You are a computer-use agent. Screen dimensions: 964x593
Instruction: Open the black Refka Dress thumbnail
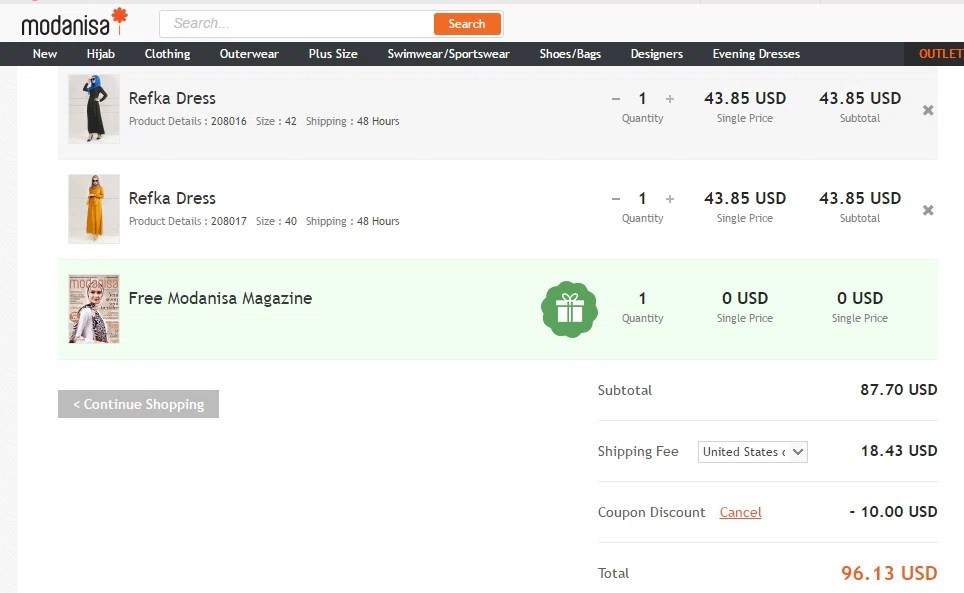click(x=94, y=109)
